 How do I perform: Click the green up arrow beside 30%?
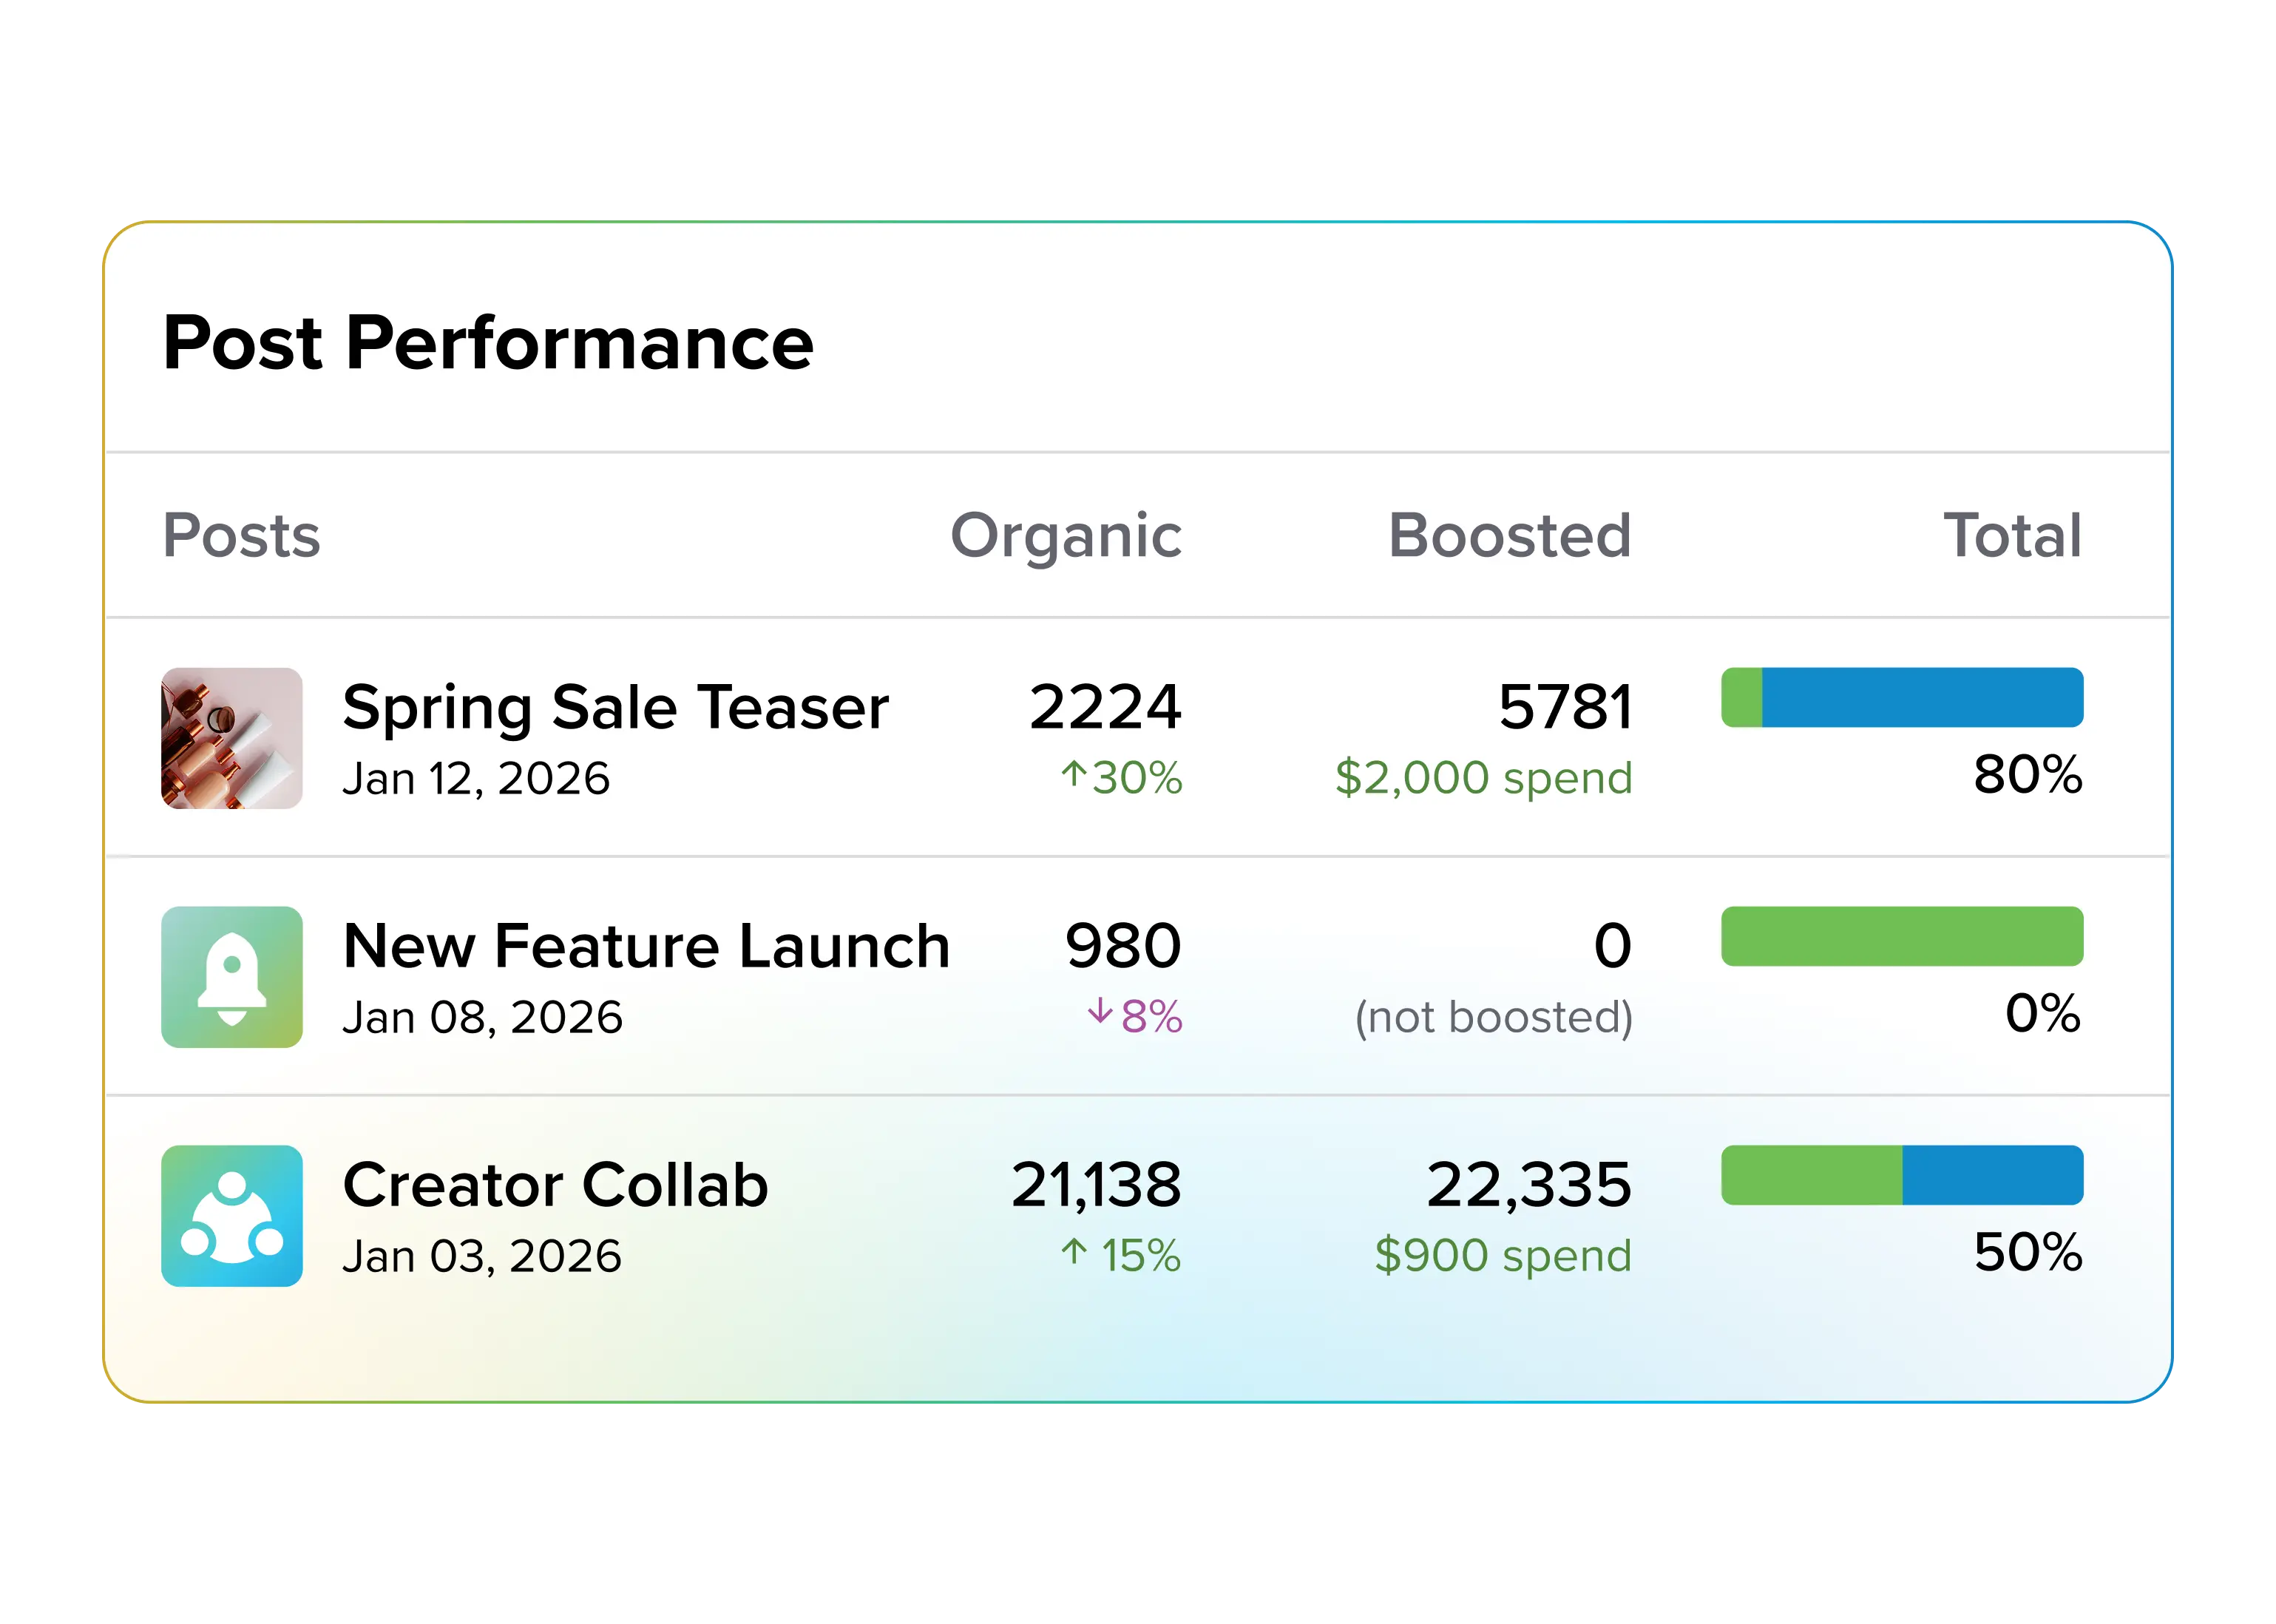coord(1073,774)
